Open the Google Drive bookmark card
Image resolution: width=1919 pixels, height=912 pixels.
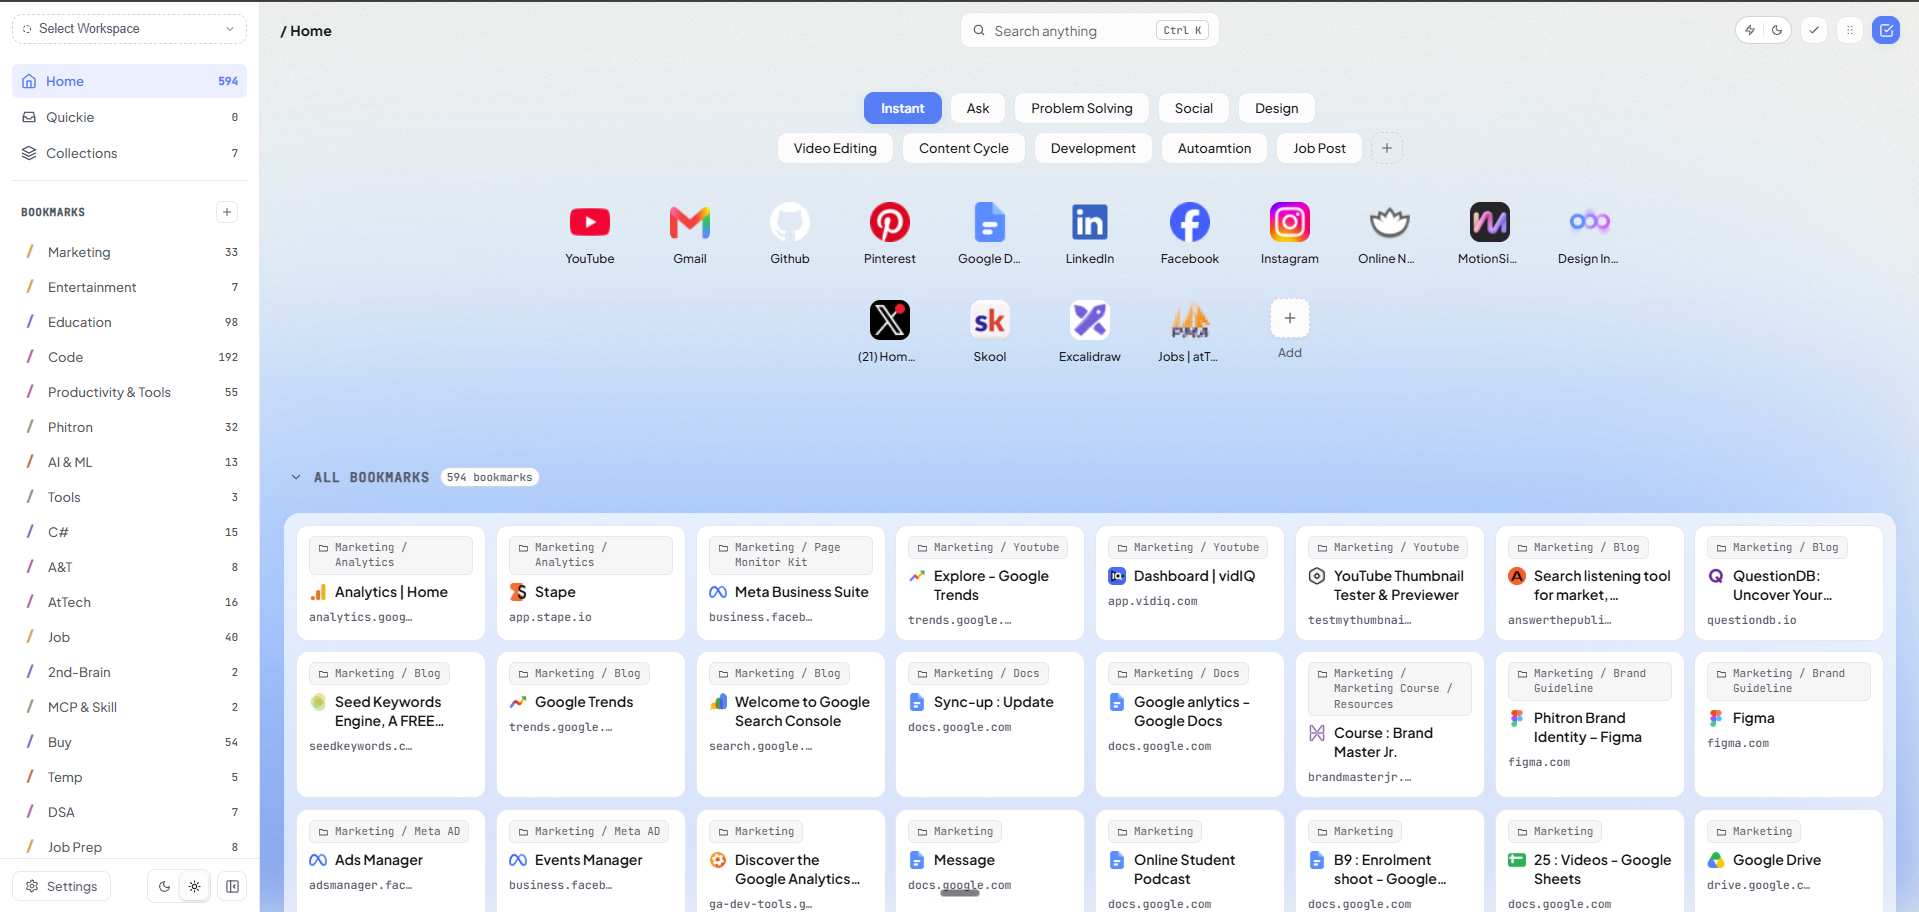[x=1789, y=861]
